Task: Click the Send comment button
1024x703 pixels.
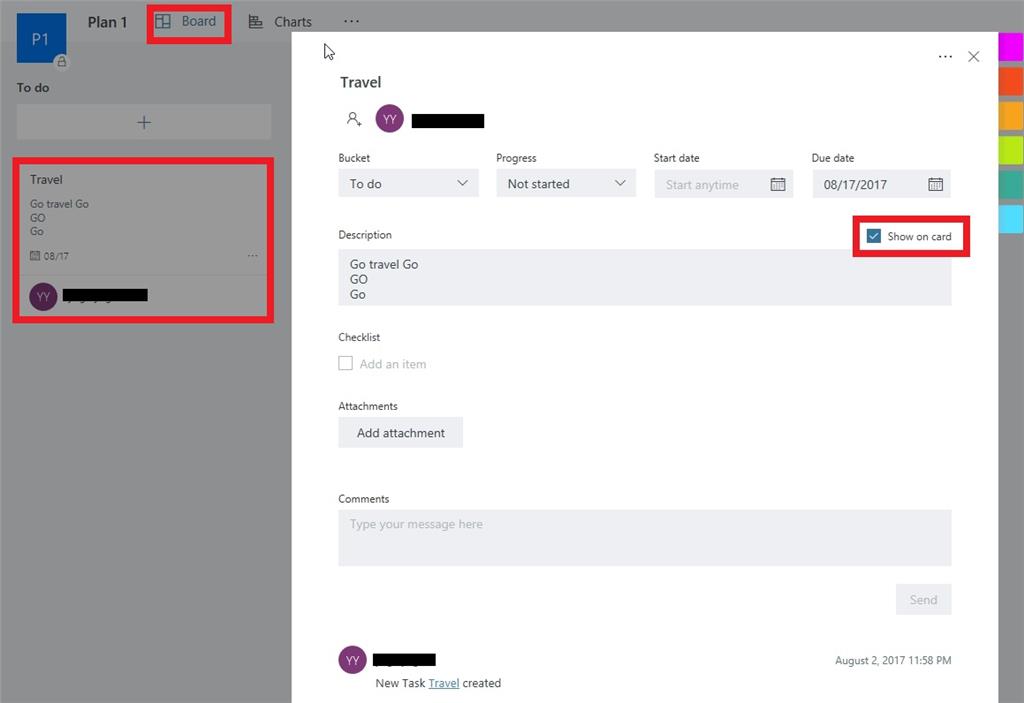Action: click(923, 599)
